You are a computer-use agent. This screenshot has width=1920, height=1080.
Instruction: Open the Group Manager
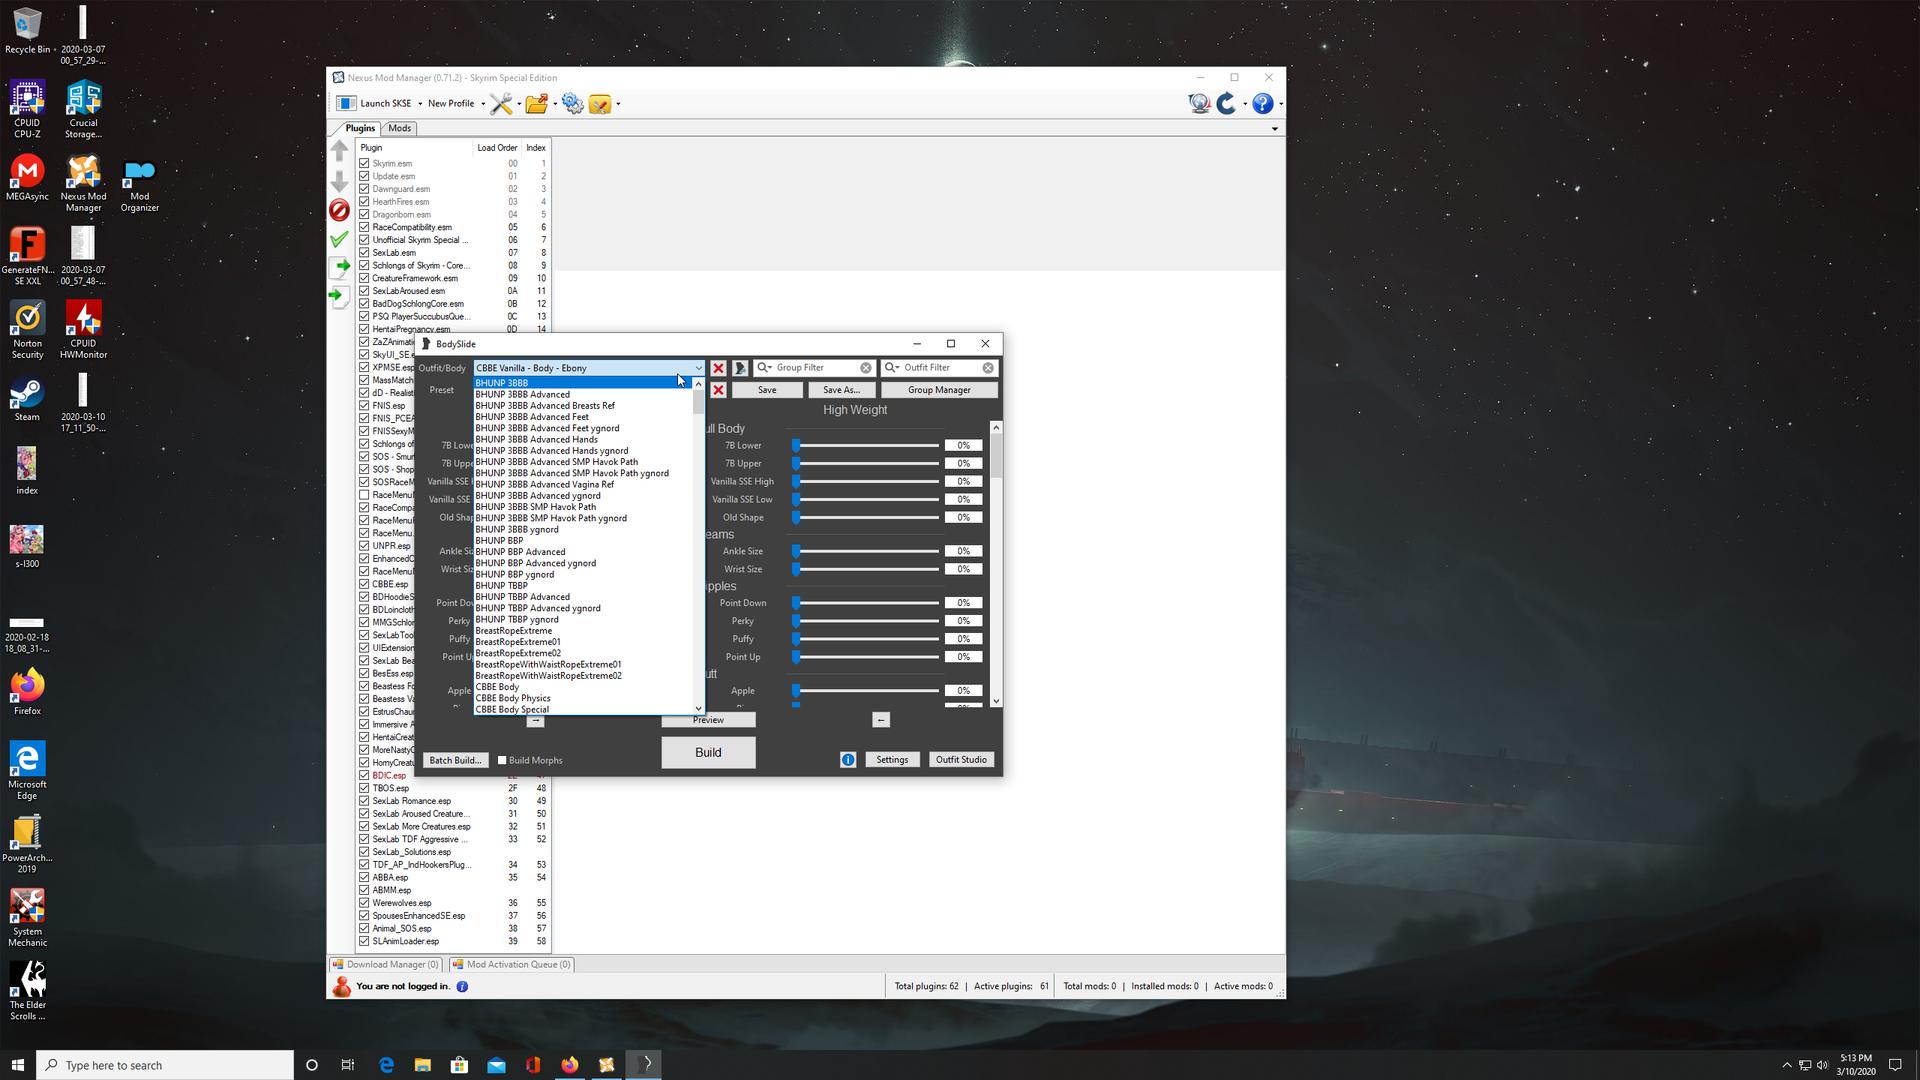tap(939, 390)
